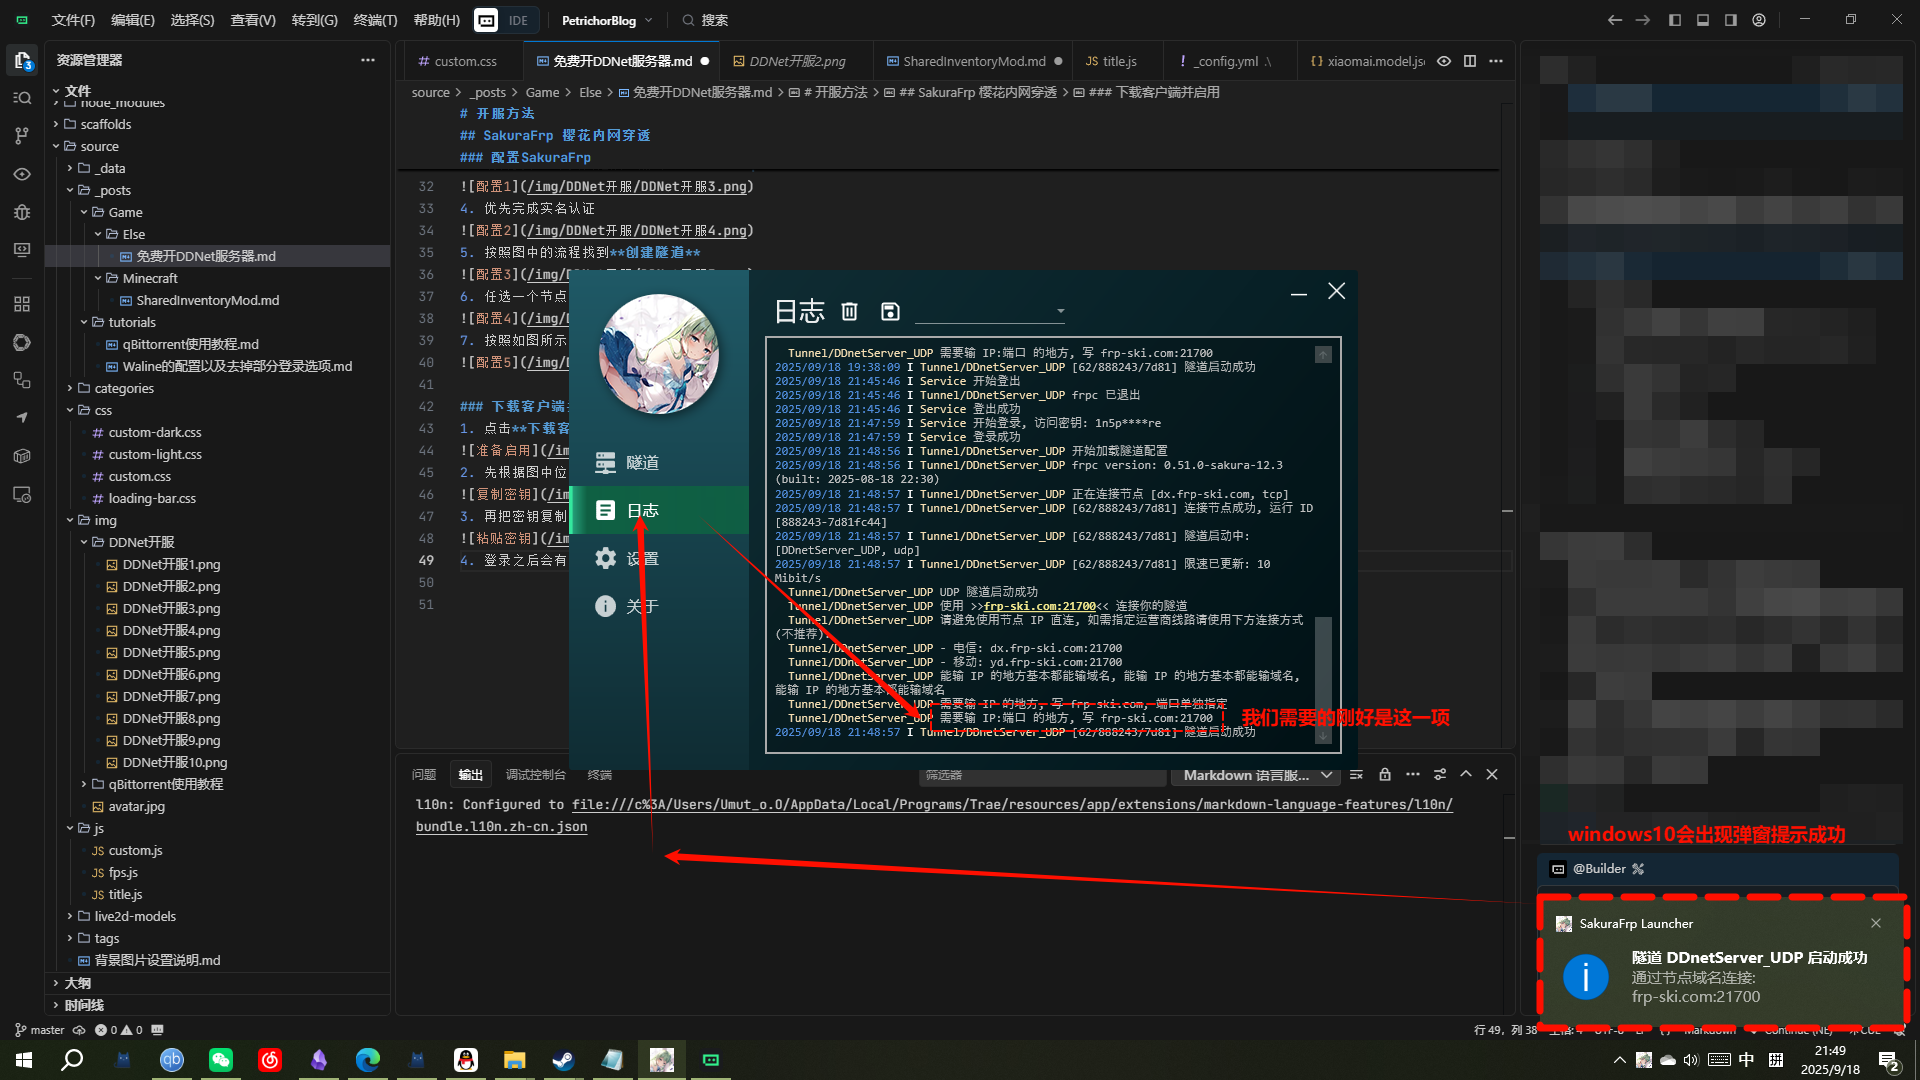The height and width of the screenshot is (1080, 1920).
Task: Click the save log floppy icon
Action: coord(890,312)
